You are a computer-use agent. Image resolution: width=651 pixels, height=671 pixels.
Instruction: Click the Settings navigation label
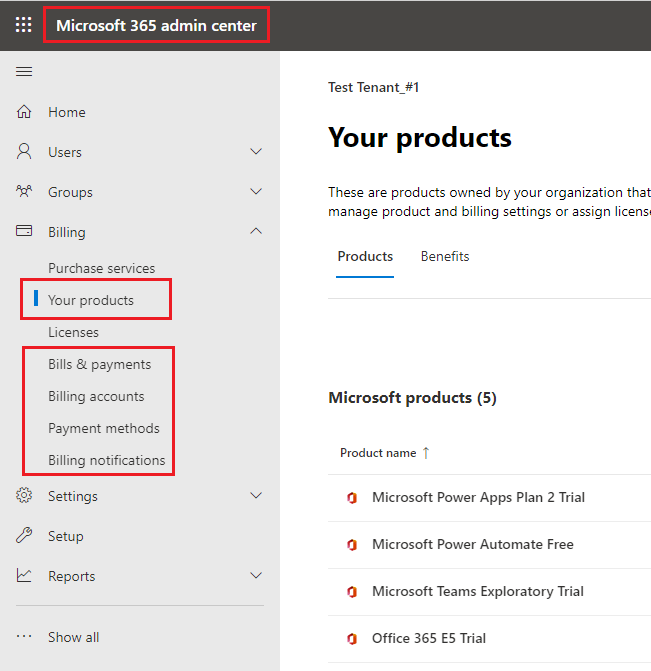[x=73, y=496]
